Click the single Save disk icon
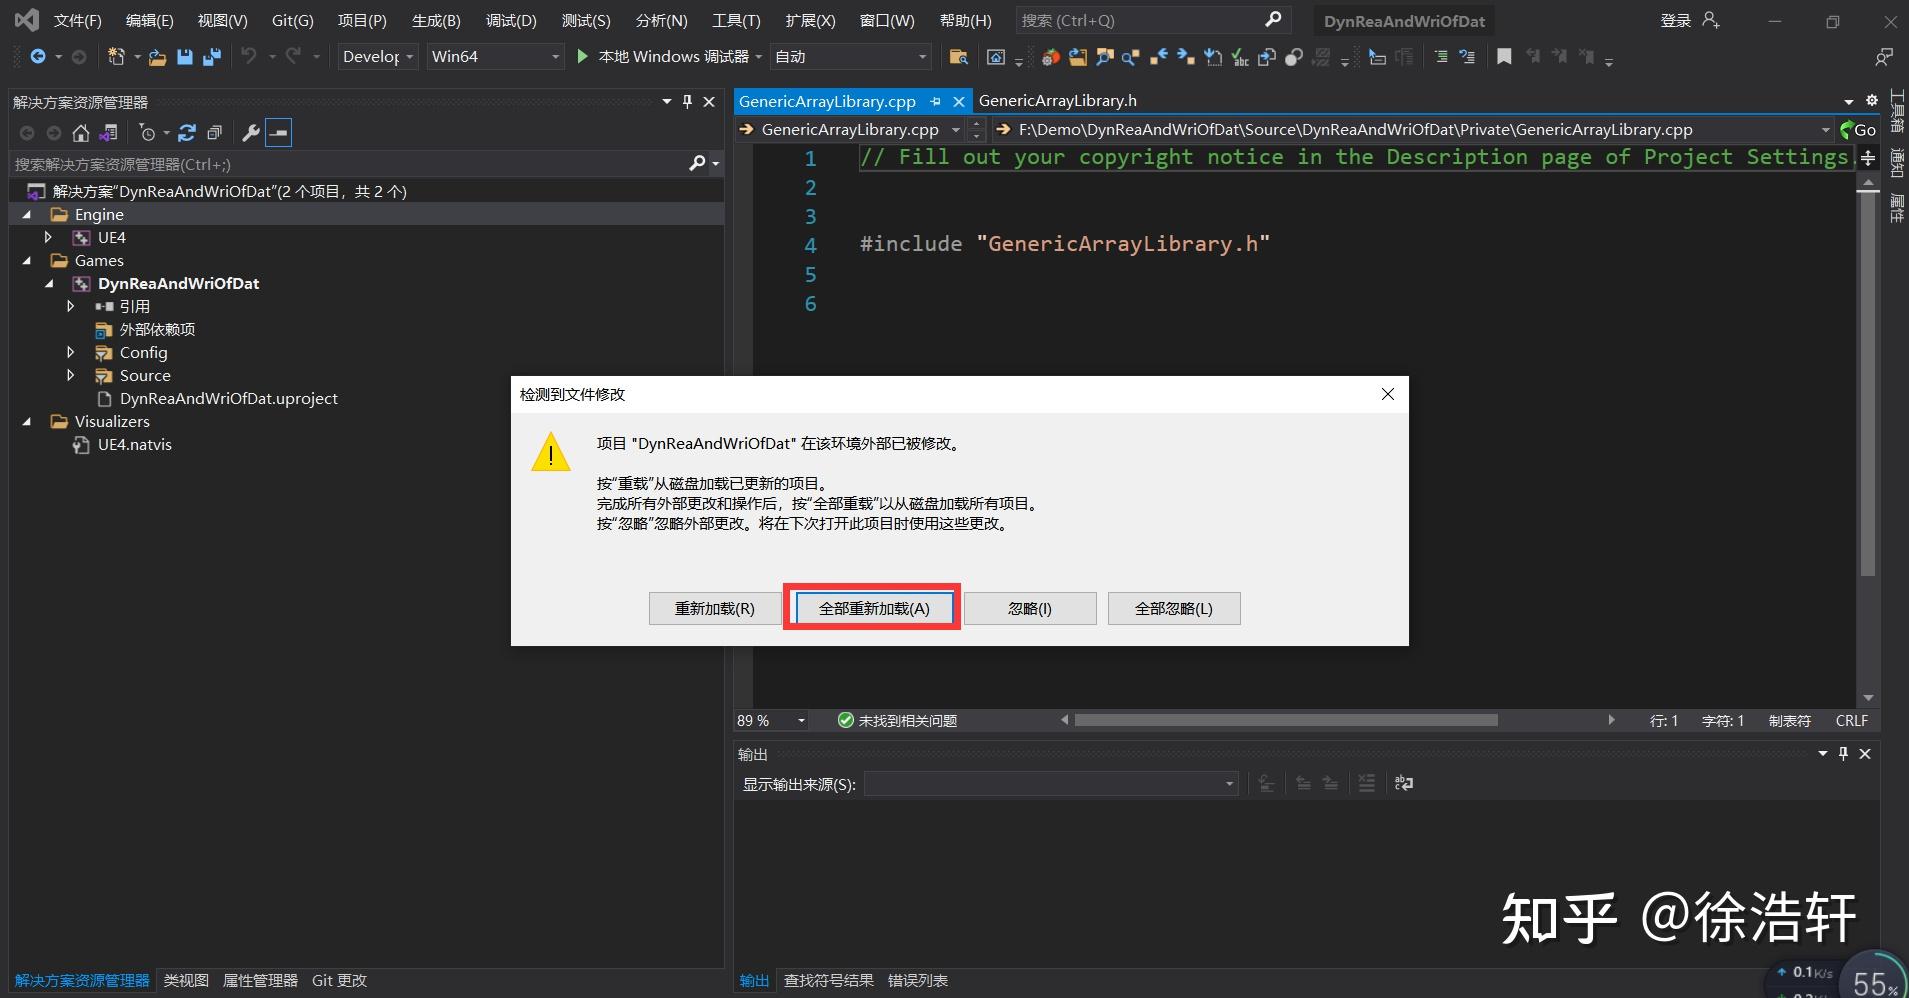Screen dimensions: 1909x998 tap(184, 57)
